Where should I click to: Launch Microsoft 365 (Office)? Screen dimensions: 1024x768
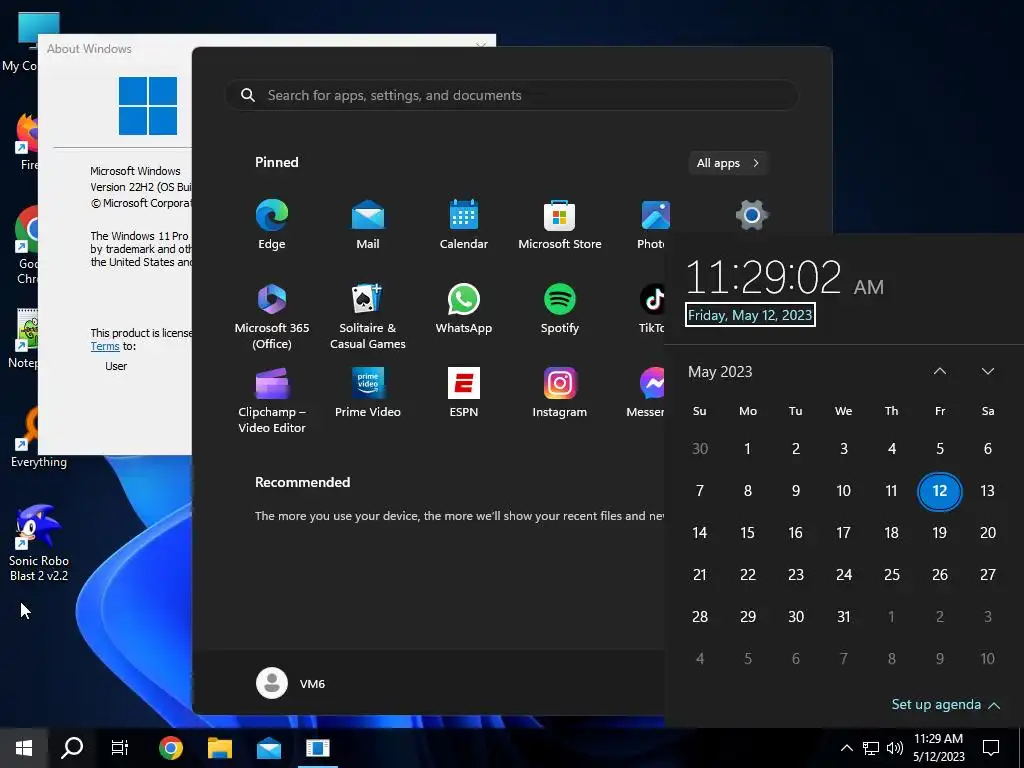[272, 317]
